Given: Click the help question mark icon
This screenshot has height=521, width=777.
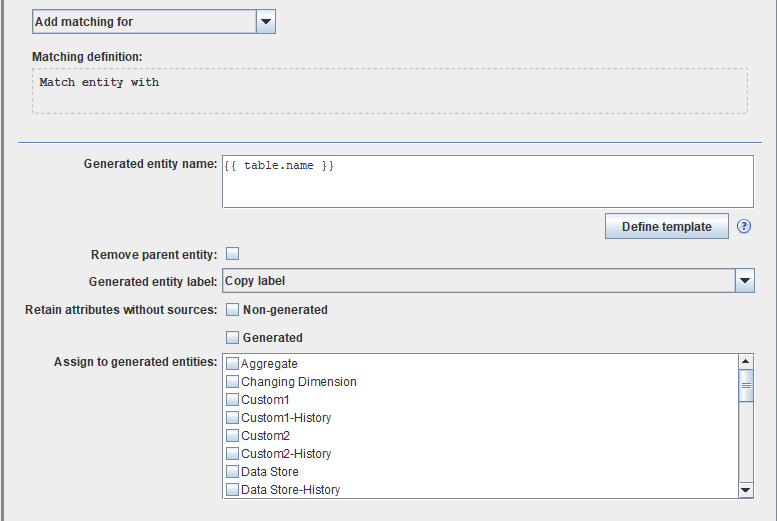Looking at the screenshot, I should pyautogui.click(x=744, y=226).
